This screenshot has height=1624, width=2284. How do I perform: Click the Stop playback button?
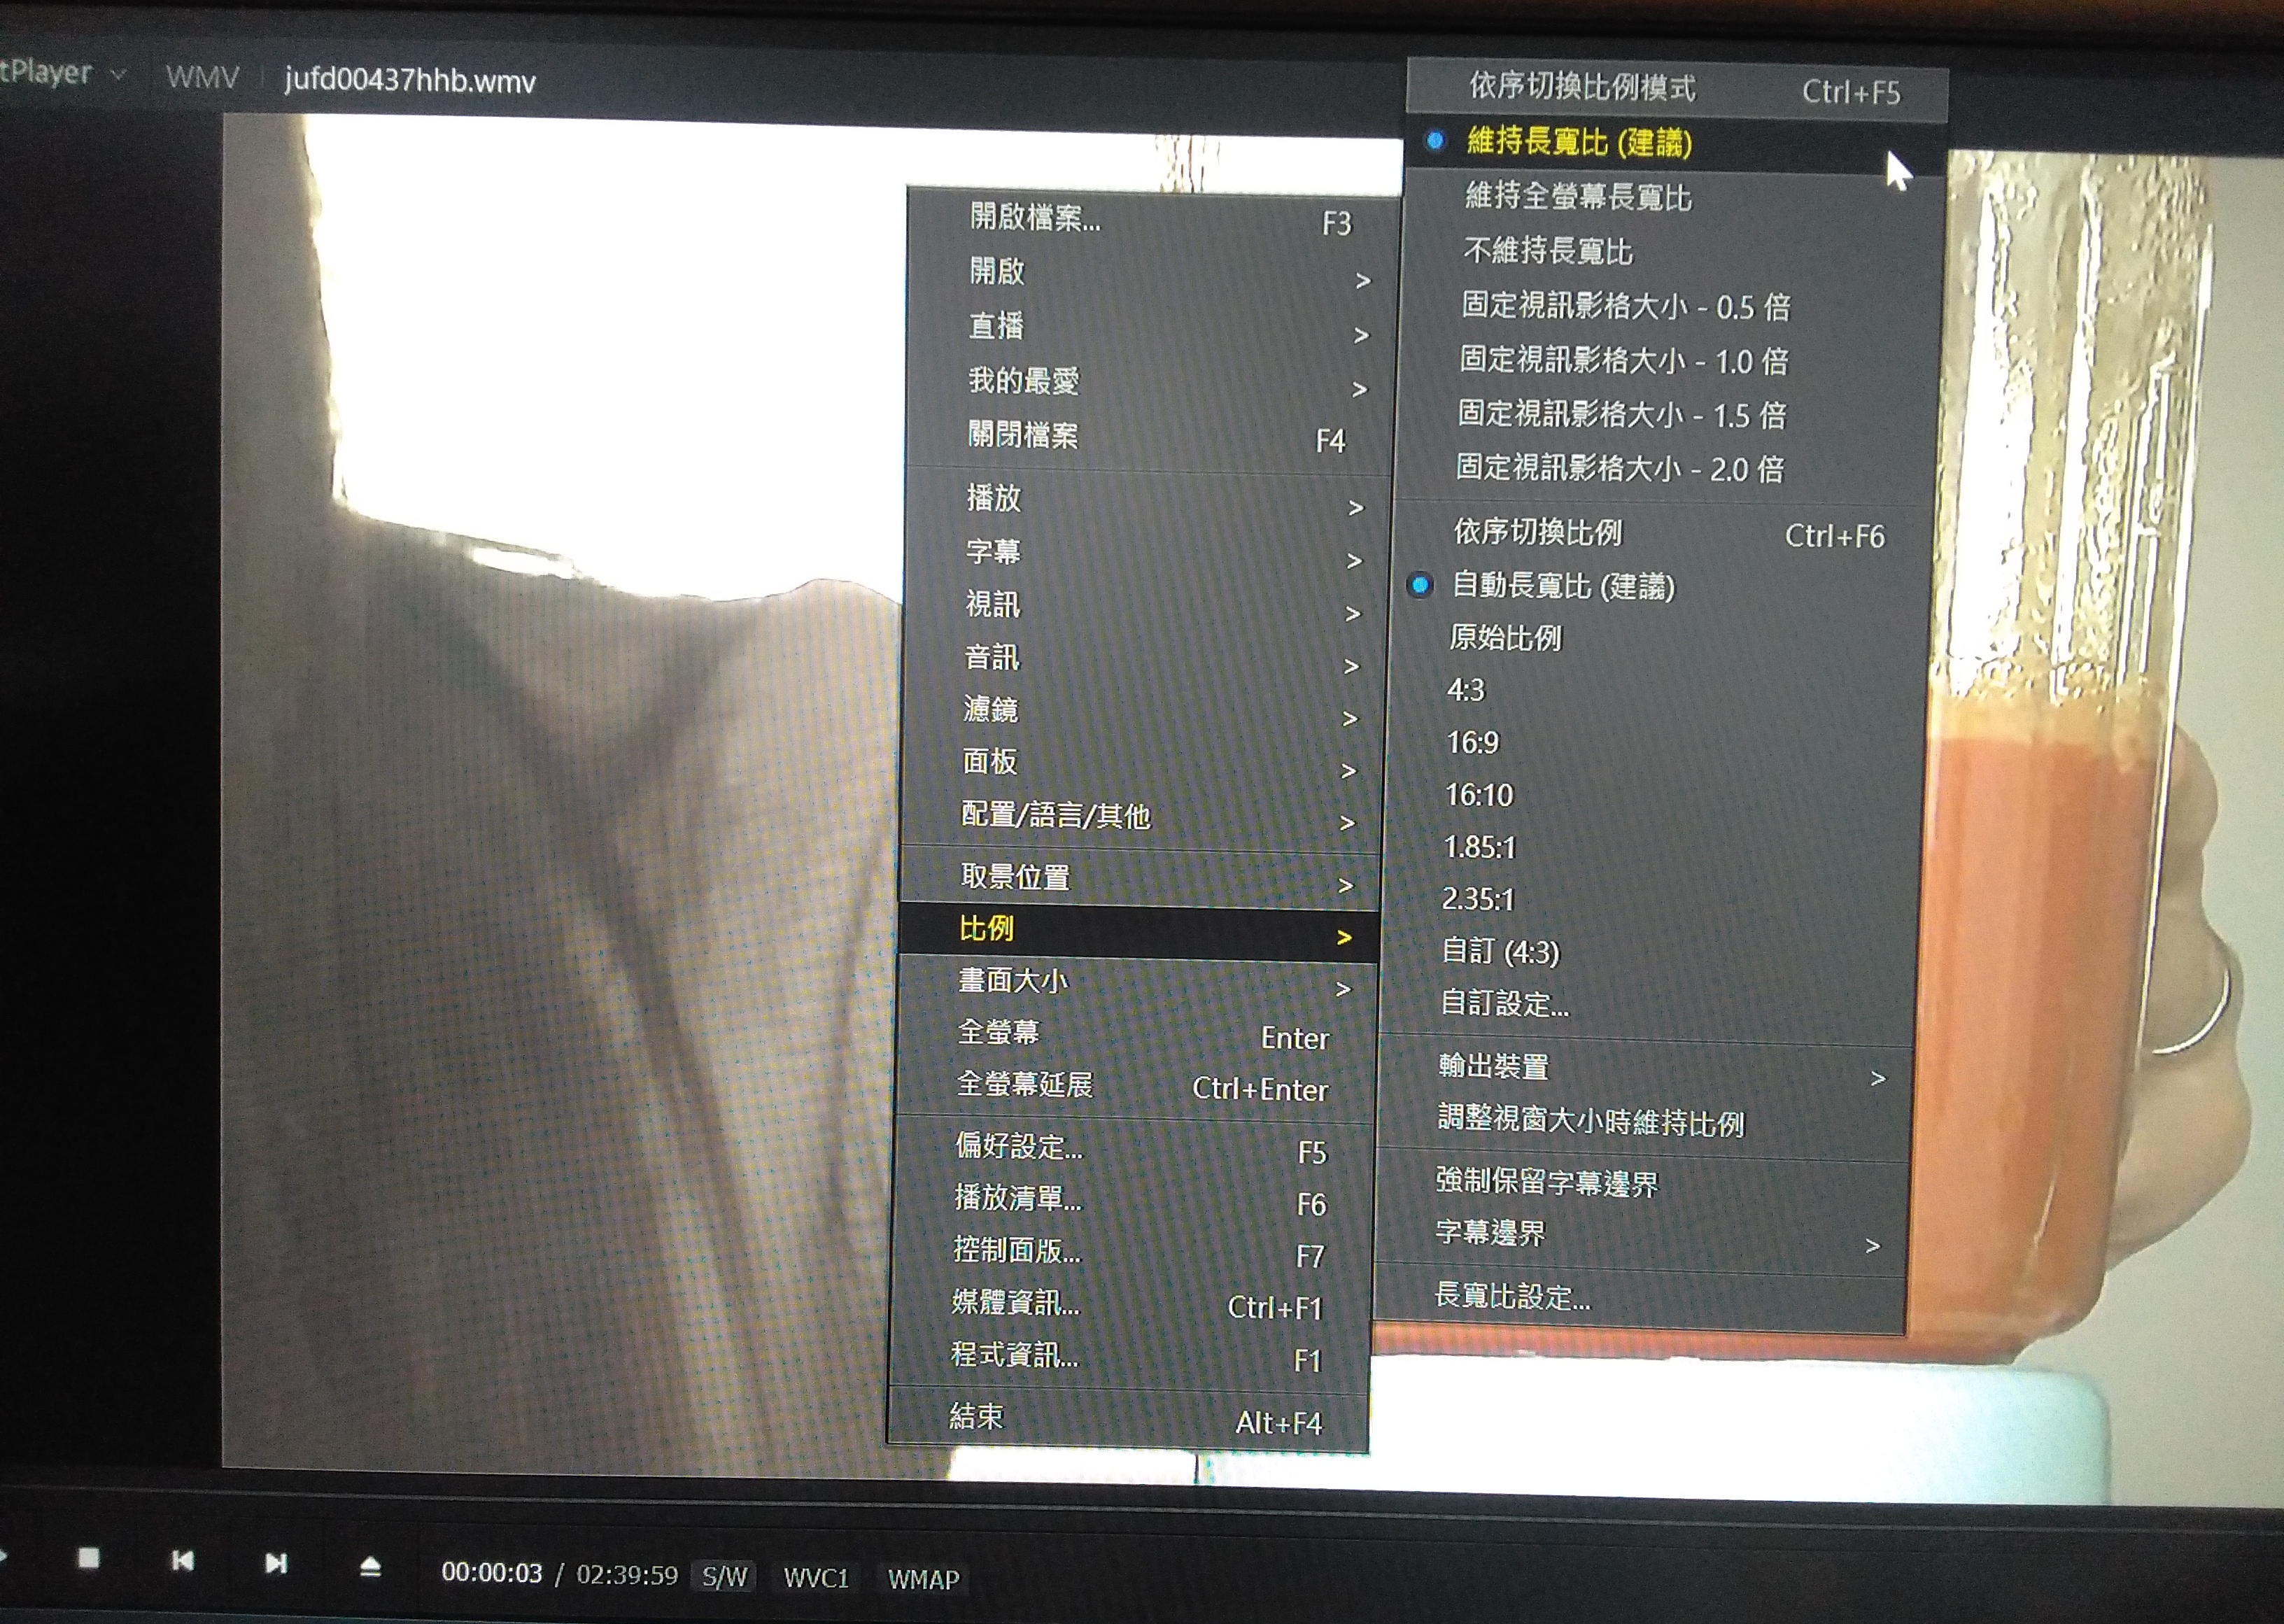pyautogui.click(x=89, y=1558)
